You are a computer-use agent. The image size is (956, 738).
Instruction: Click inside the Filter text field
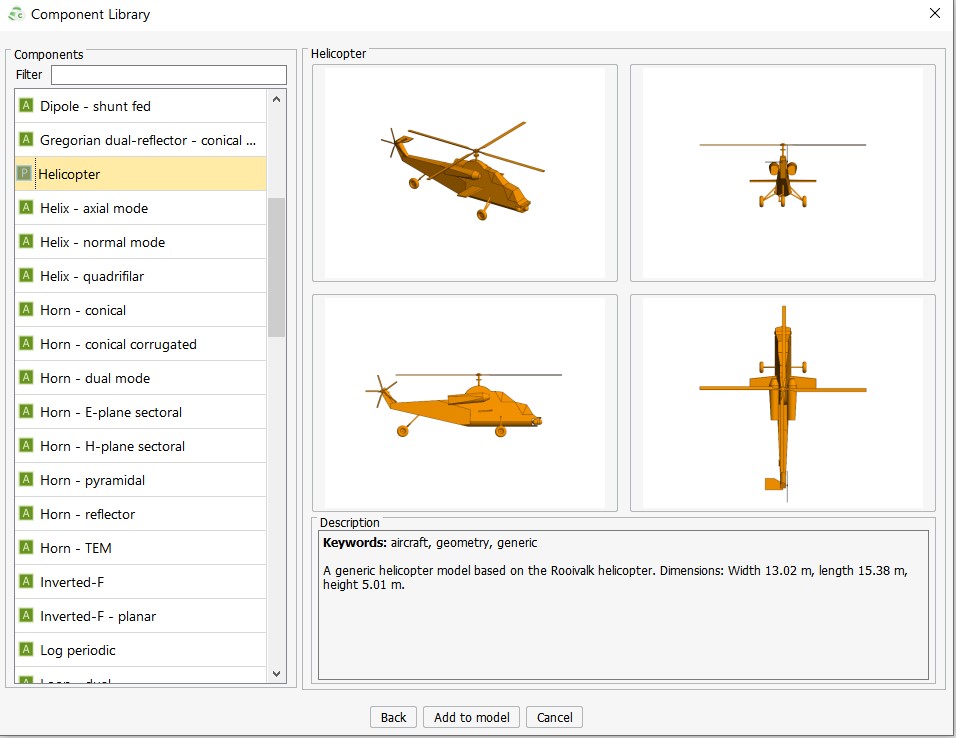click(168, 75)
